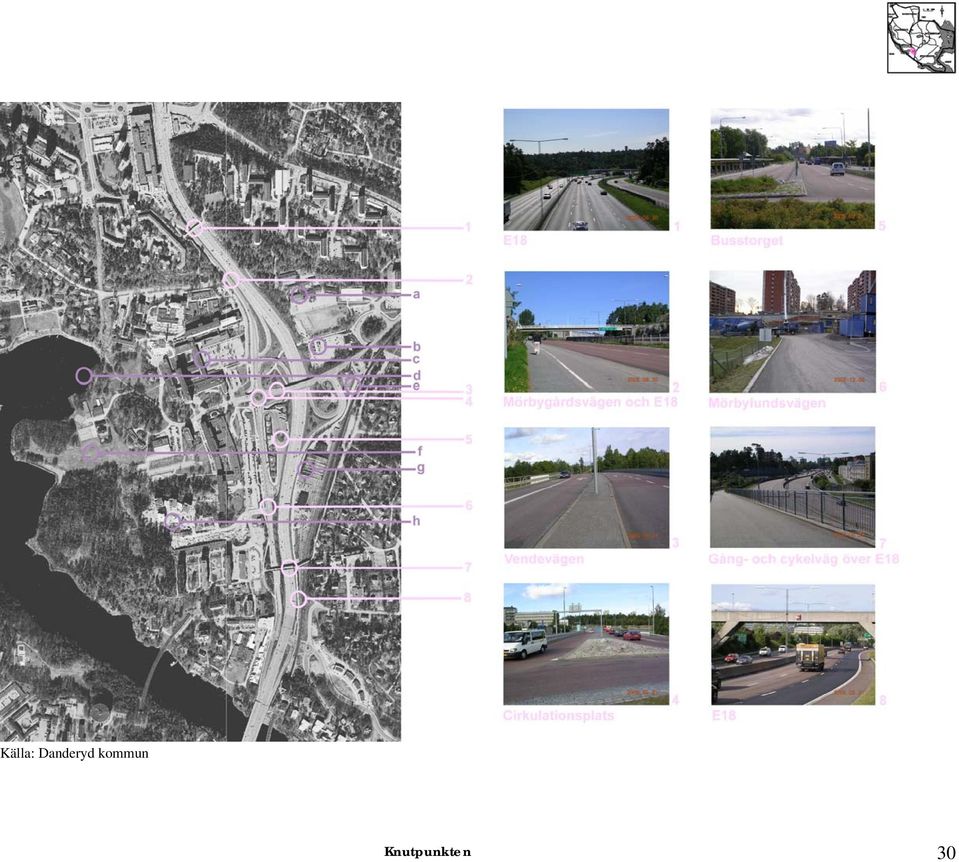Click the circle marker for map point 8
The image size is (959, 862).
click(298, 599)
